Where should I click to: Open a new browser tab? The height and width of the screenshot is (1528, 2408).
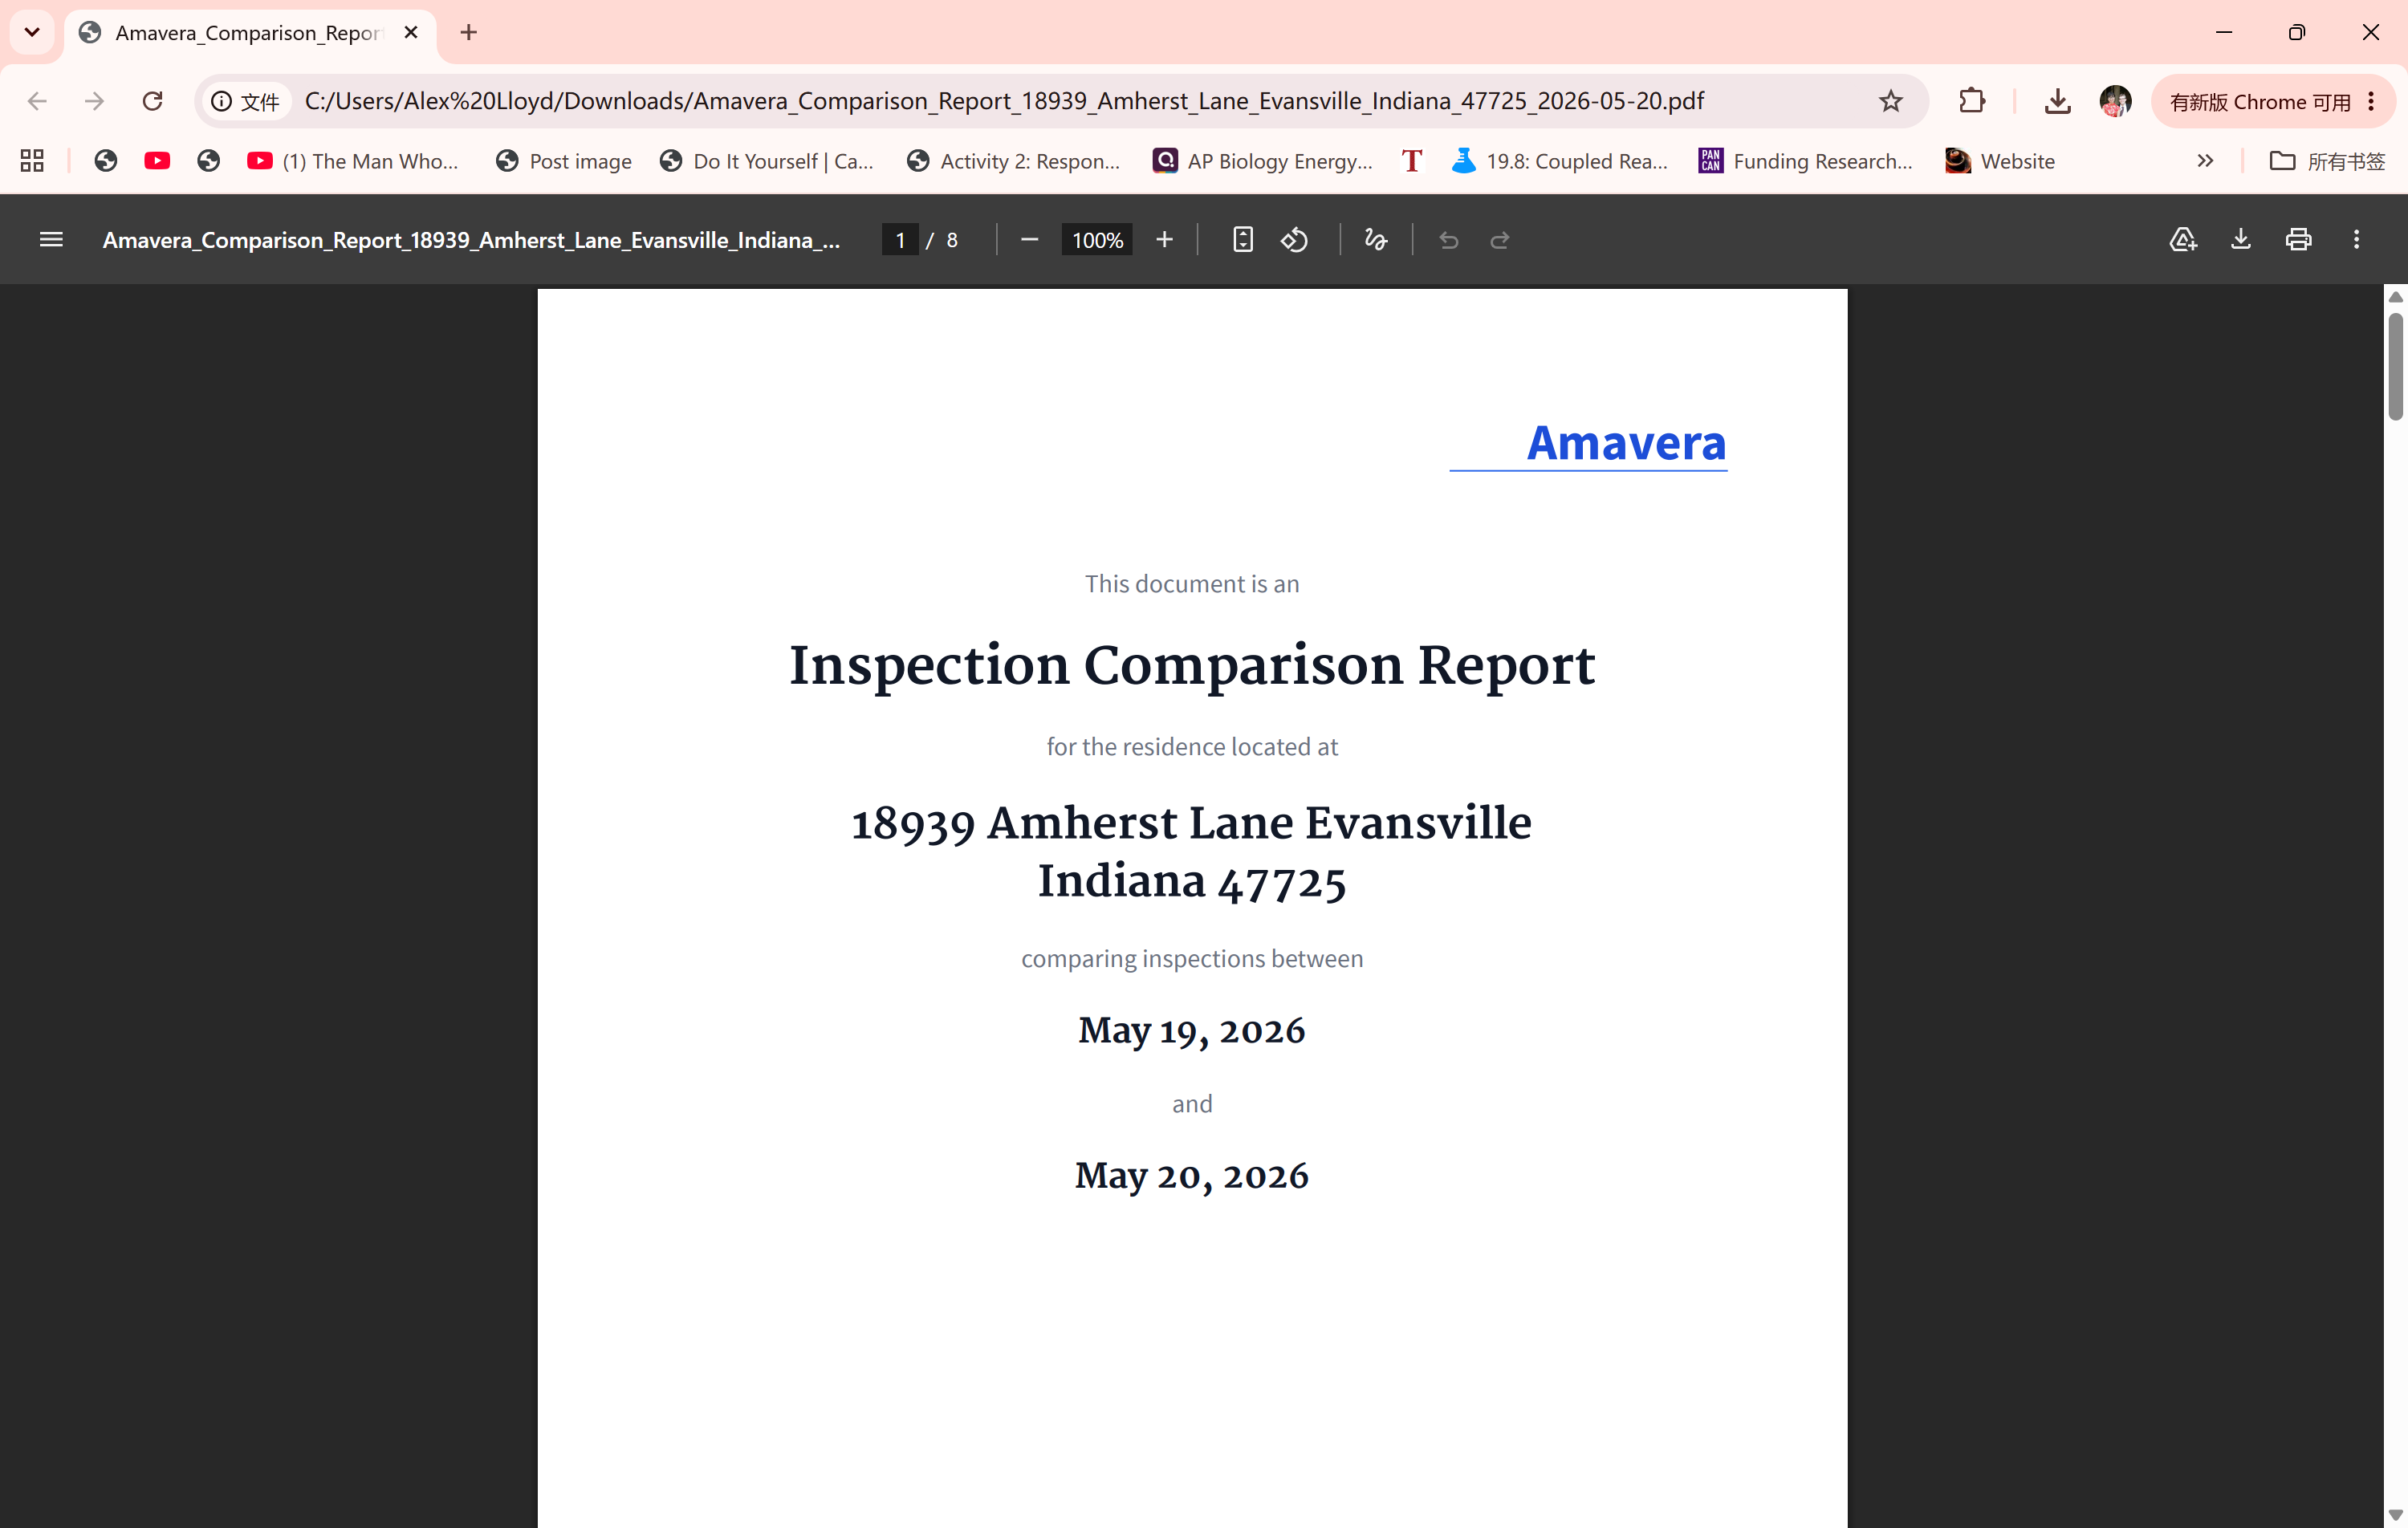tap(468, 32)
